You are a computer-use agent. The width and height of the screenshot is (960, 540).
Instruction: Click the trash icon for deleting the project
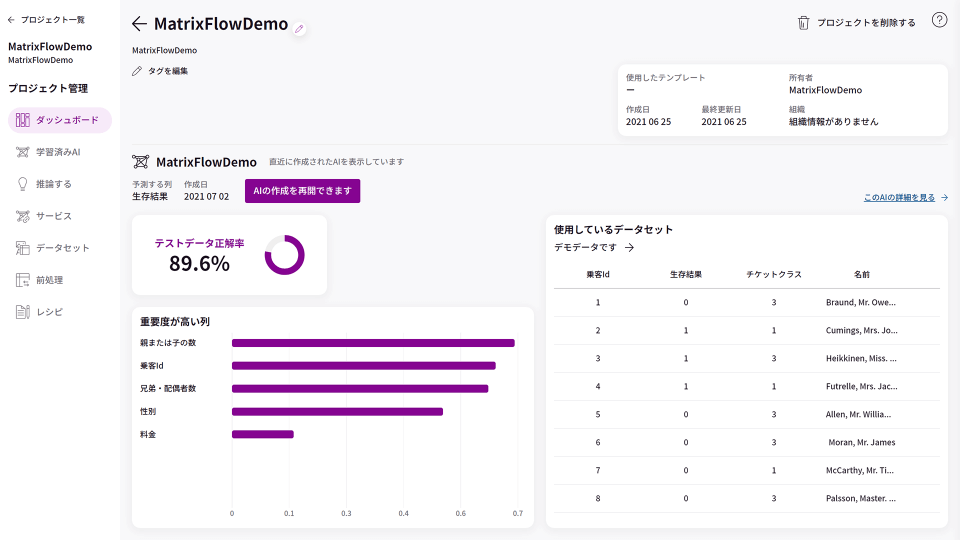tap(803, 23)
